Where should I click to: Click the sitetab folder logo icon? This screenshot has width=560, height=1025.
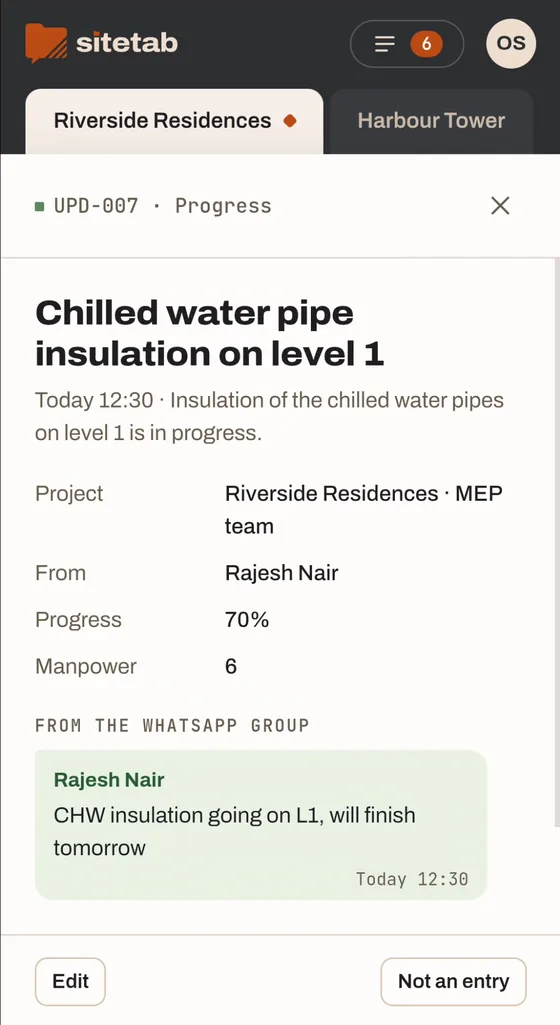tap(46, 43)
